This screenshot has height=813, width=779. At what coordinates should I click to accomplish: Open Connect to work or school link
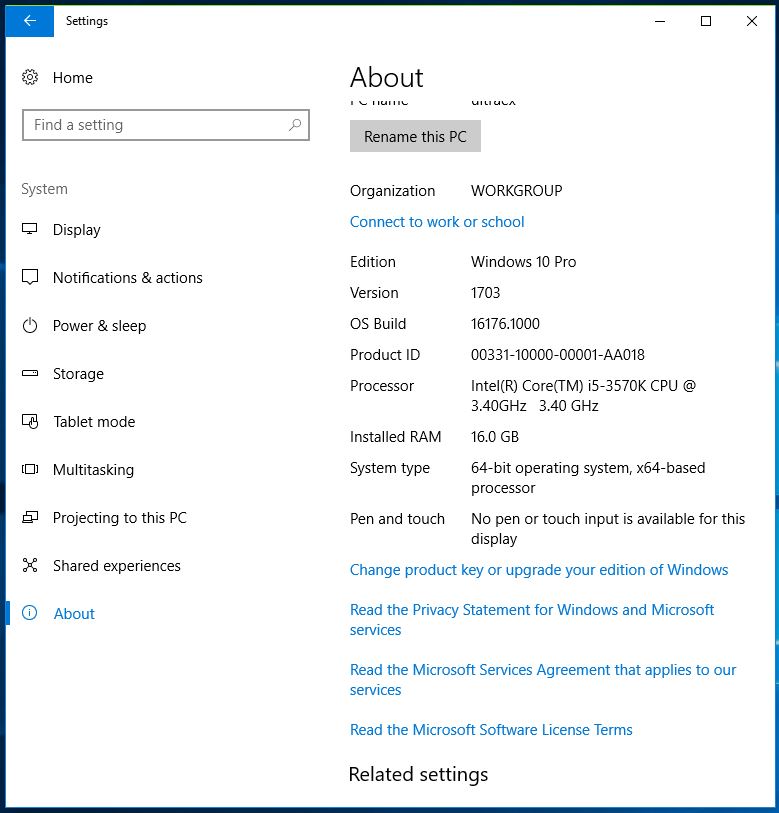coord(437,222)
